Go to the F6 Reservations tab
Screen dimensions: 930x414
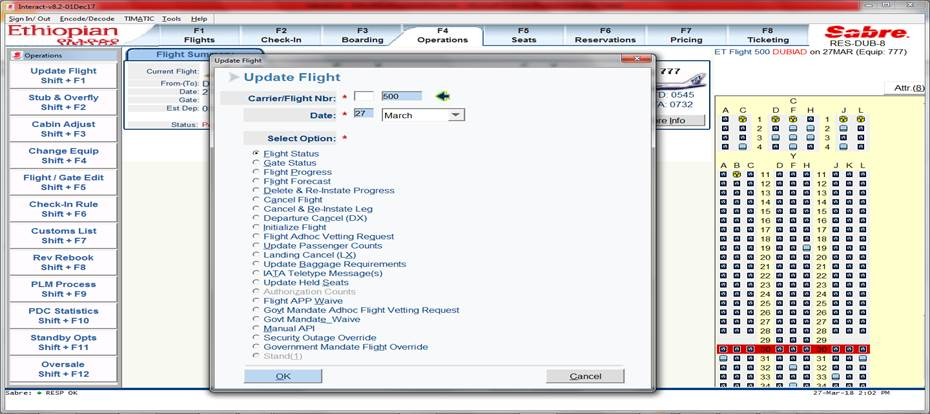click(605, 35)
